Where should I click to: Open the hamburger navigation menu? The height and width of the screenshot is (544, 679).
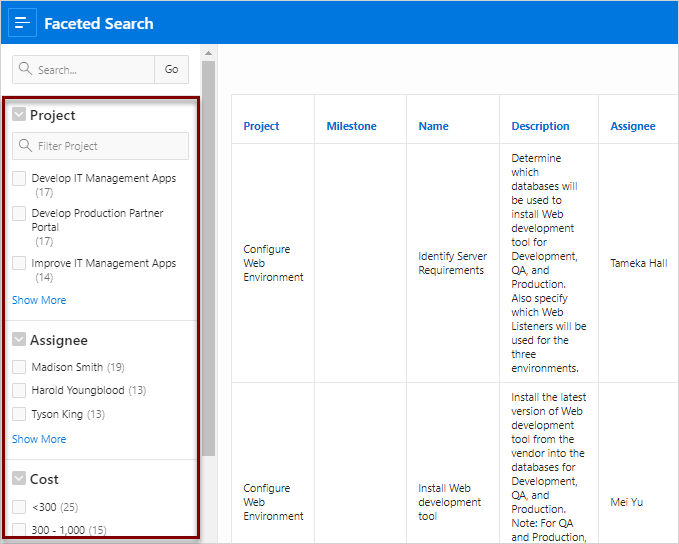point(22,22)
